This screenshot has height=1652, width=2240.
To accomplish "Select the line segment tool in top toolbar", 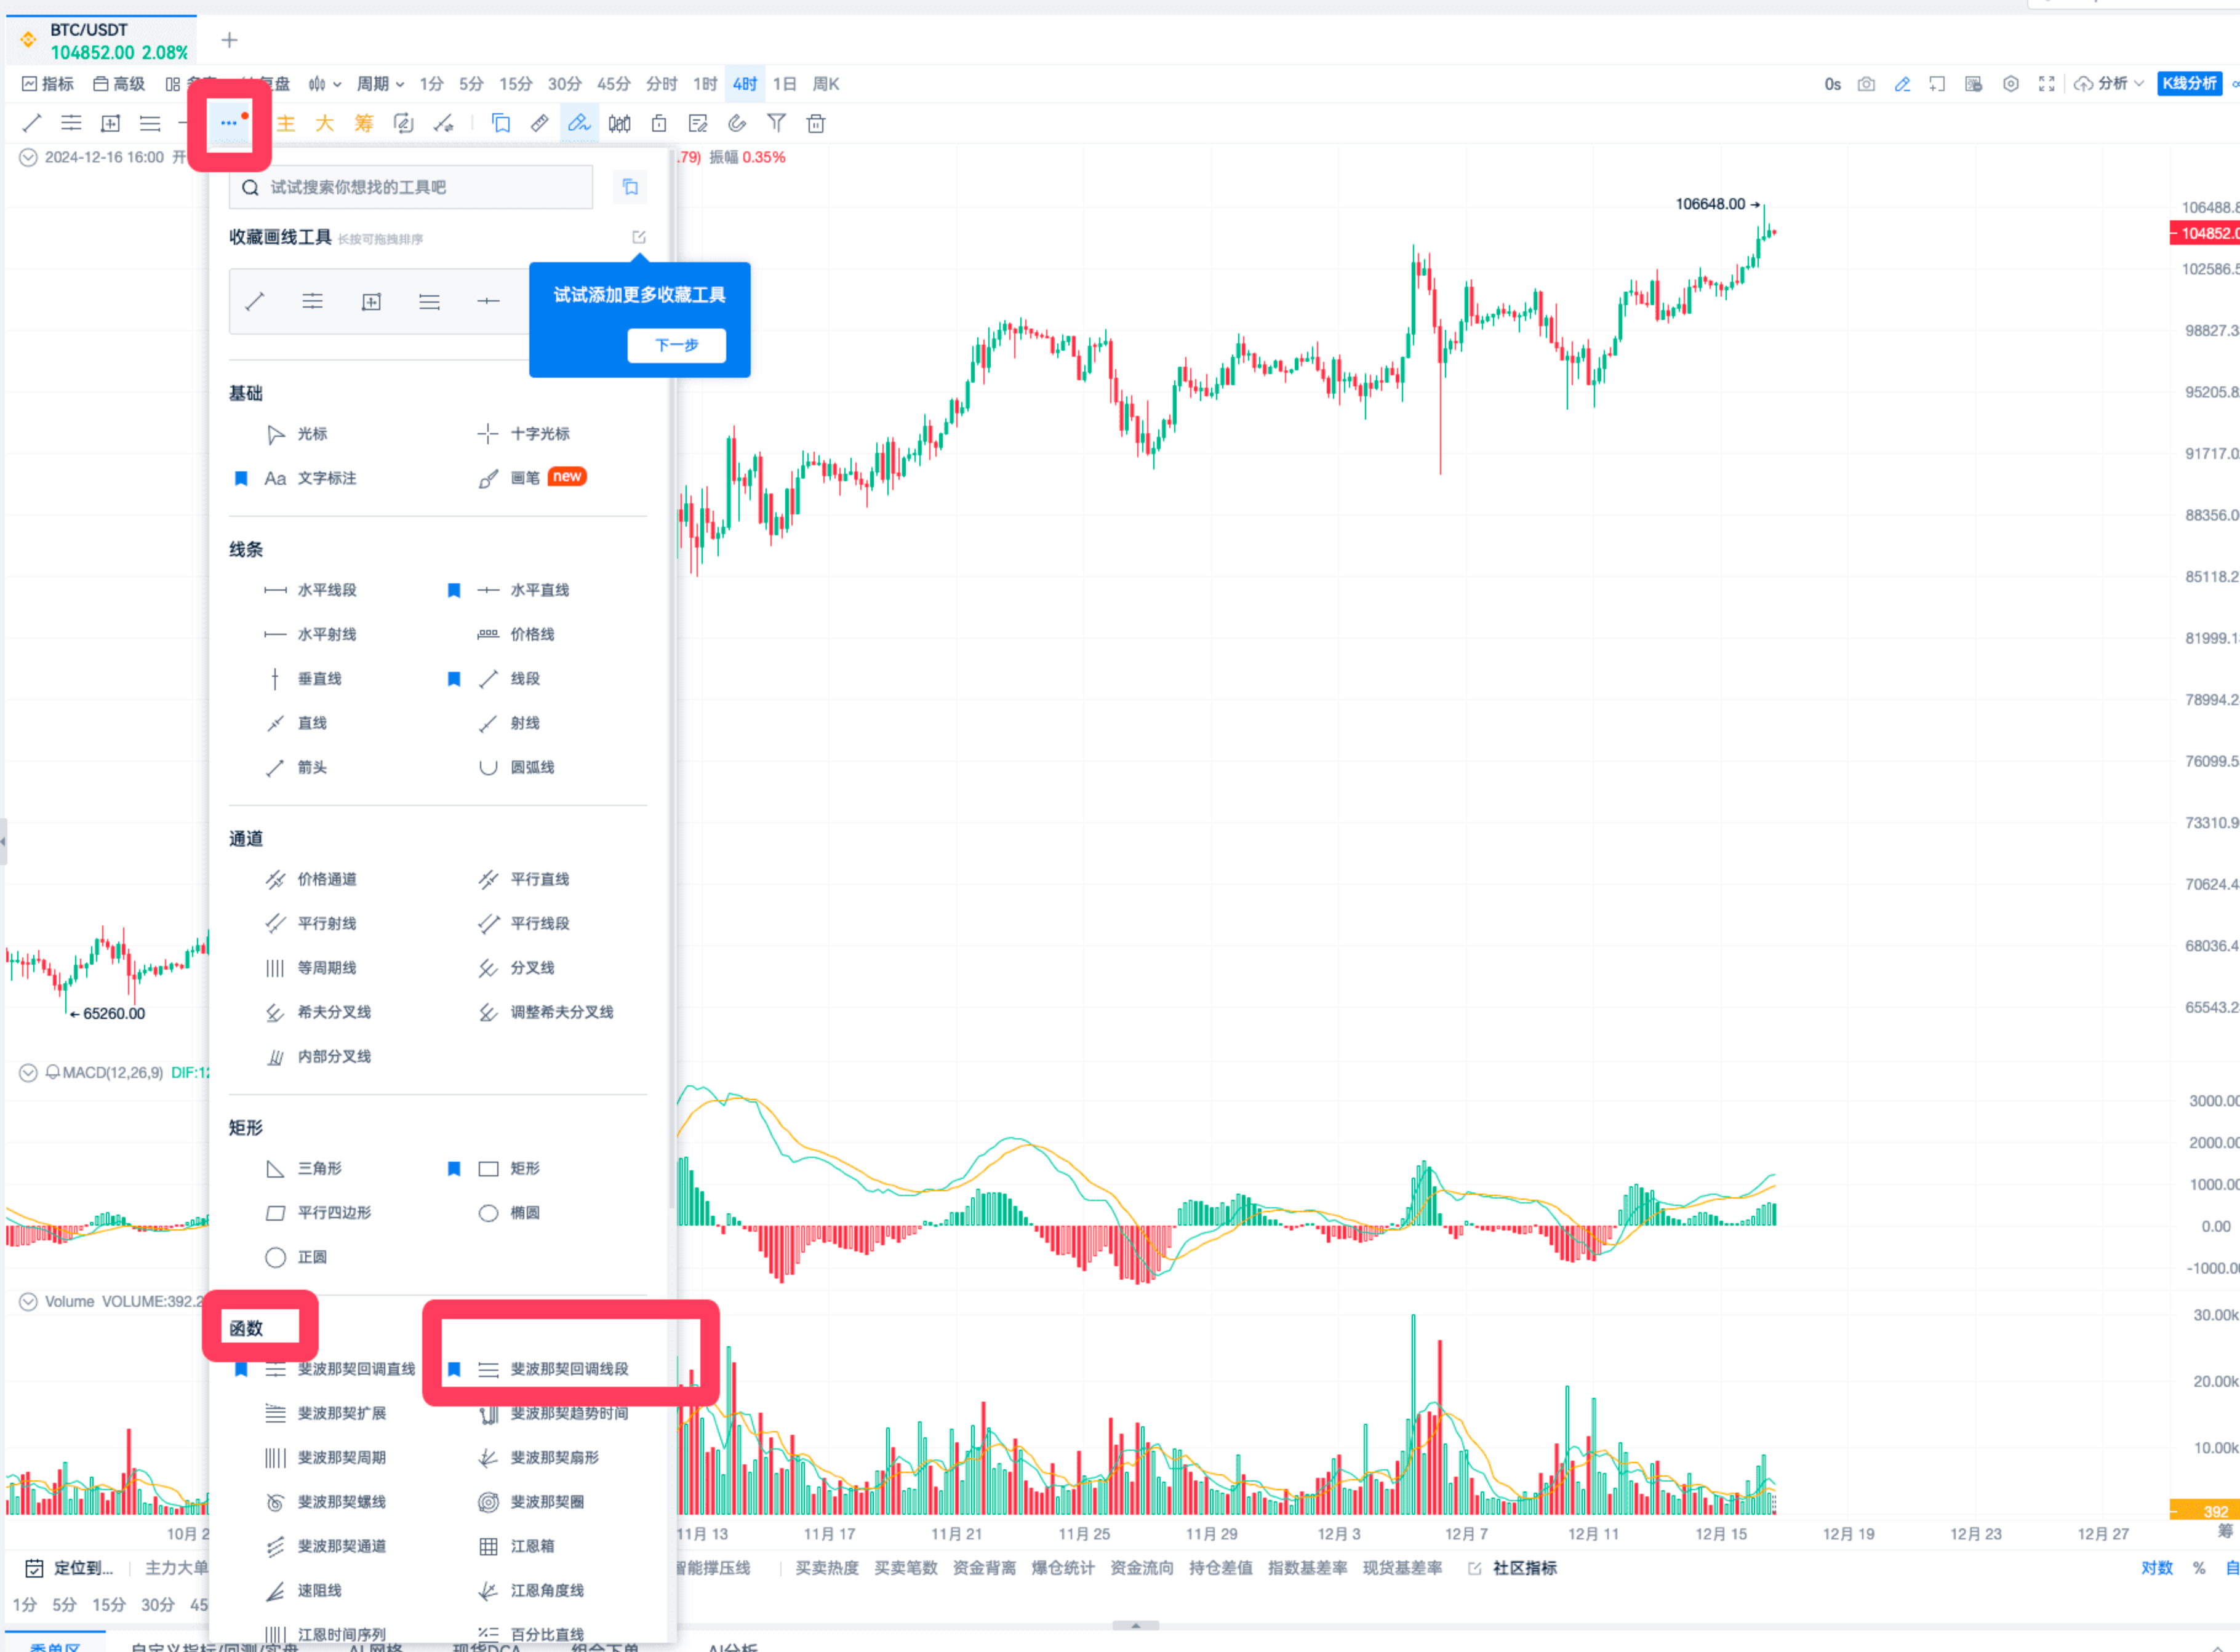I will click(x=32, y=123).
